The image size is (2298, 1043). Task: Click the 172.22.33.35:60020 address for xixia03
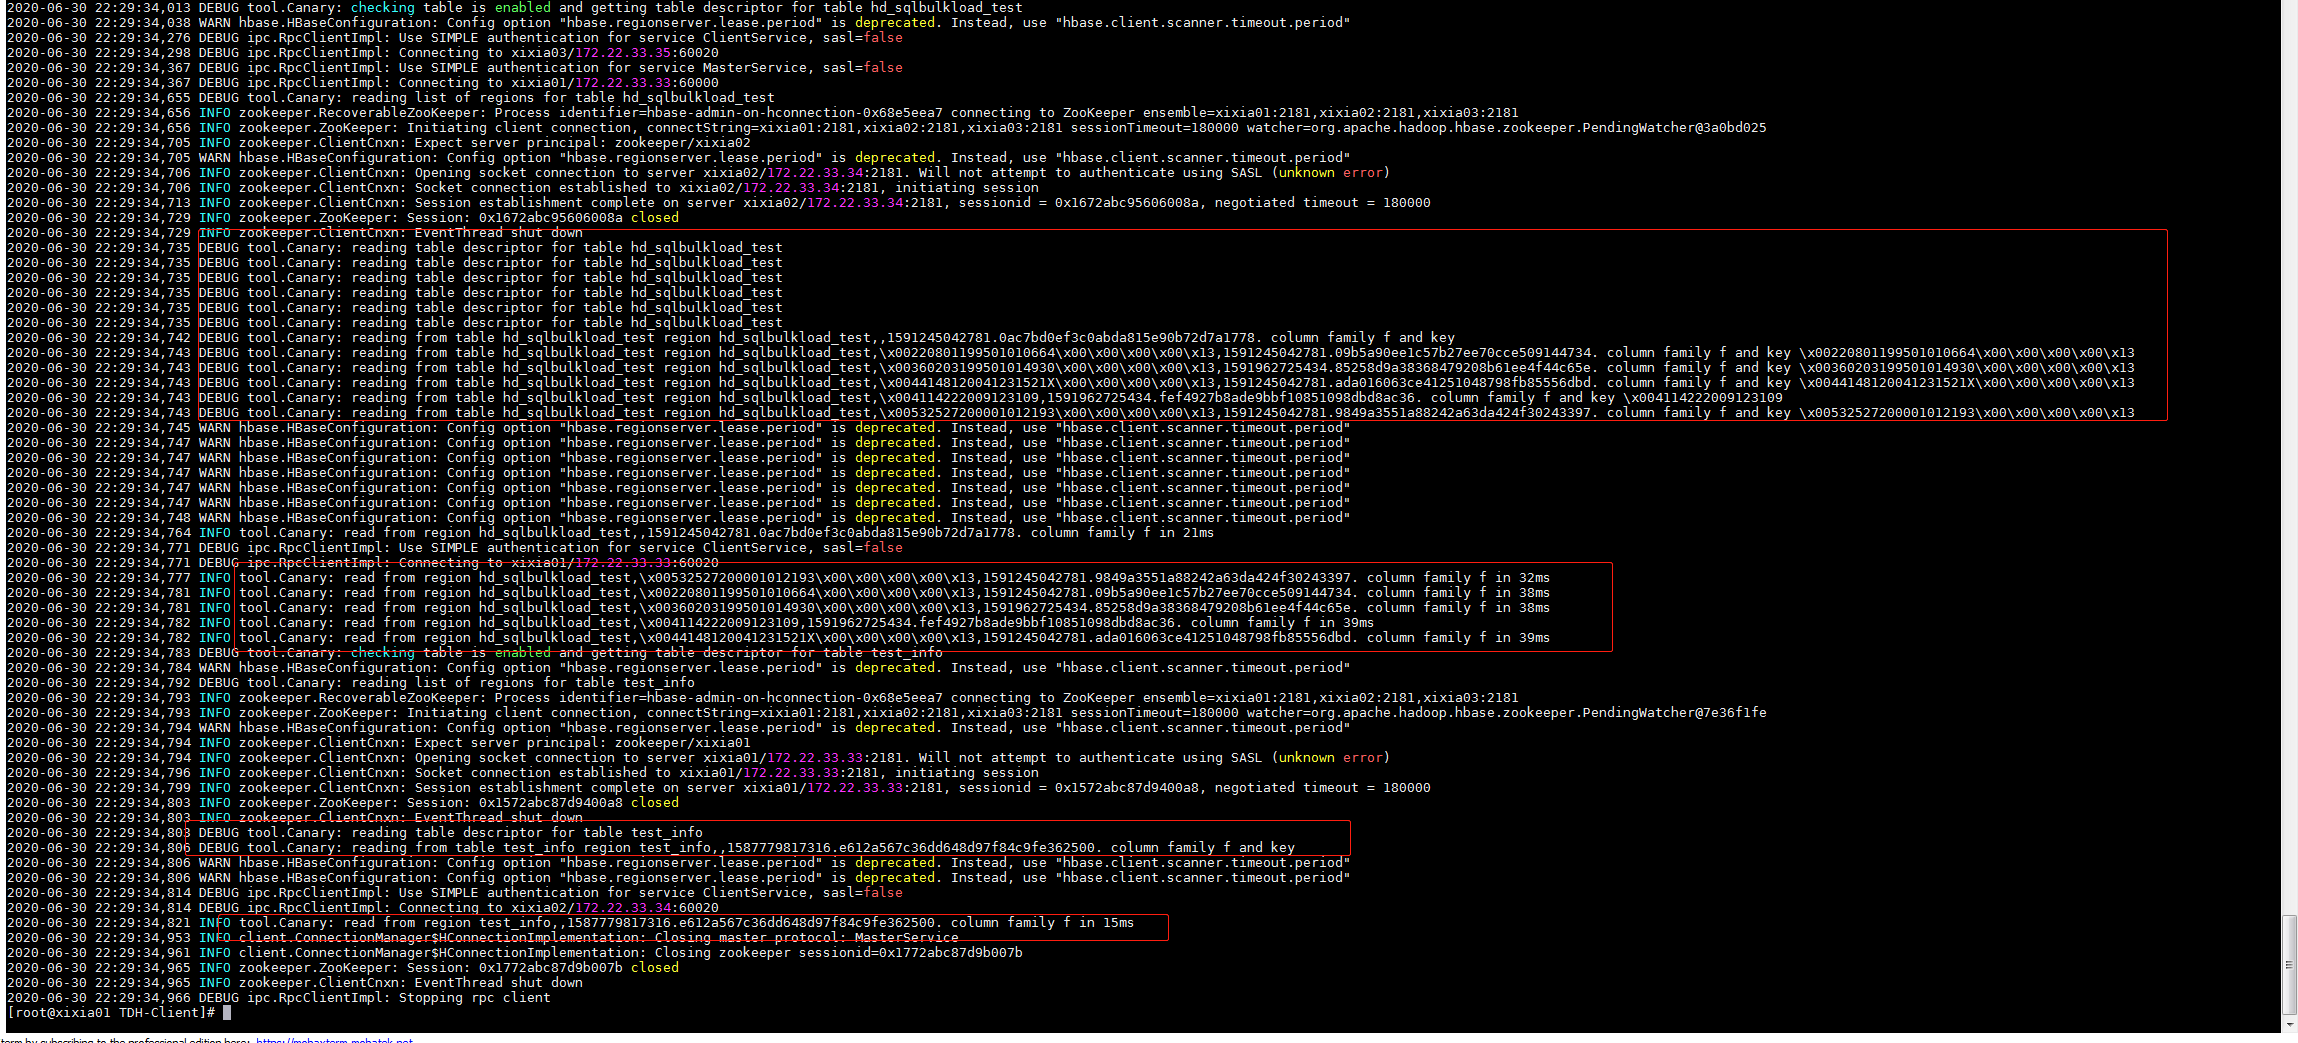pos(646,53)
